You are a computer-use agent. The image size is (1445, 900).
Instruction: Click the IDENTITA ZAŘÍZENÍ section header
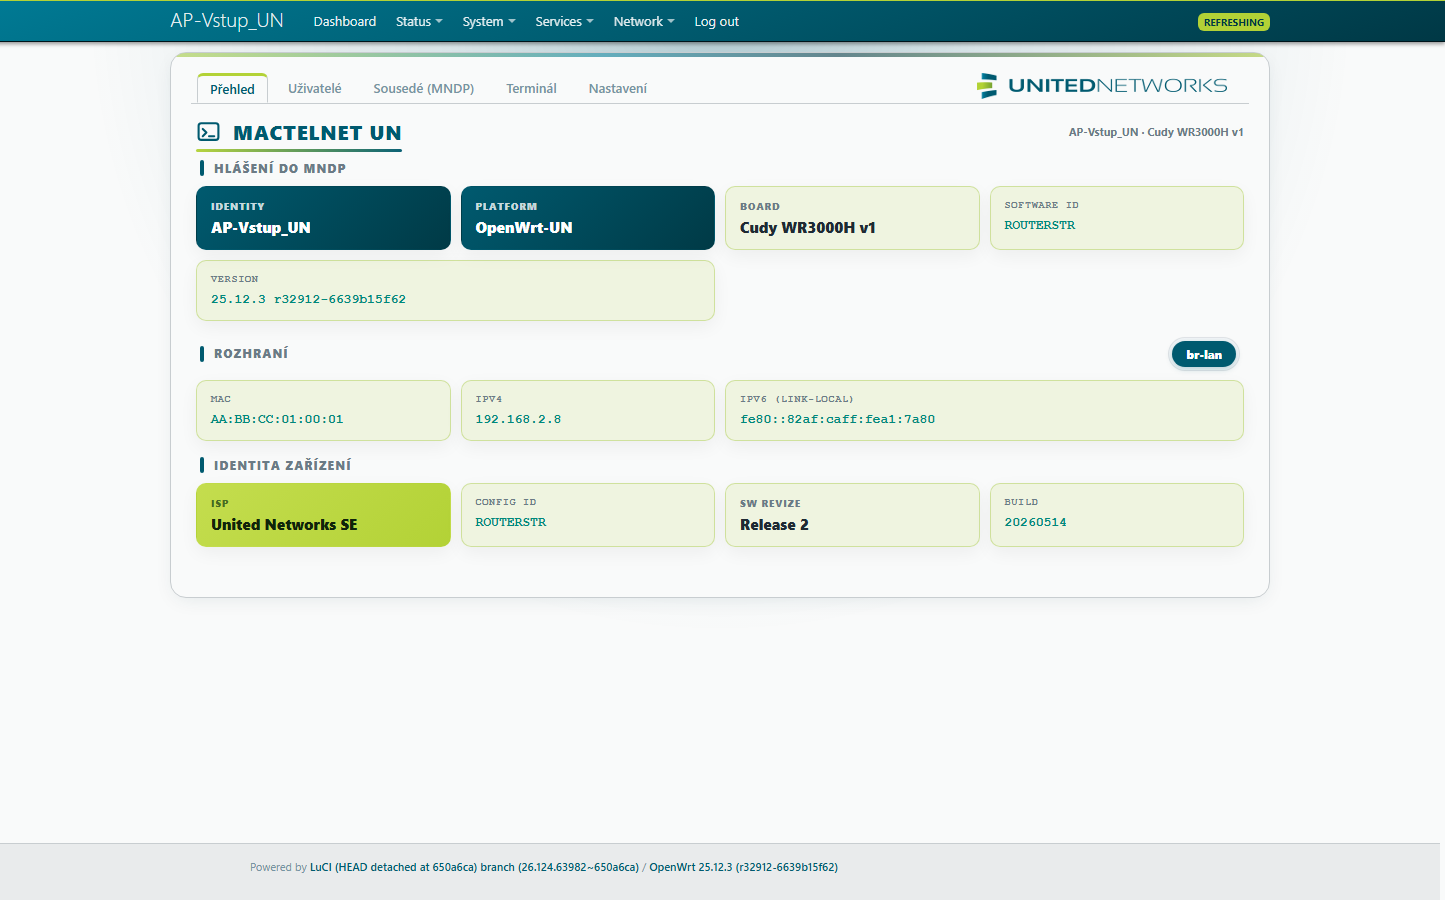(x=282, y=465)
